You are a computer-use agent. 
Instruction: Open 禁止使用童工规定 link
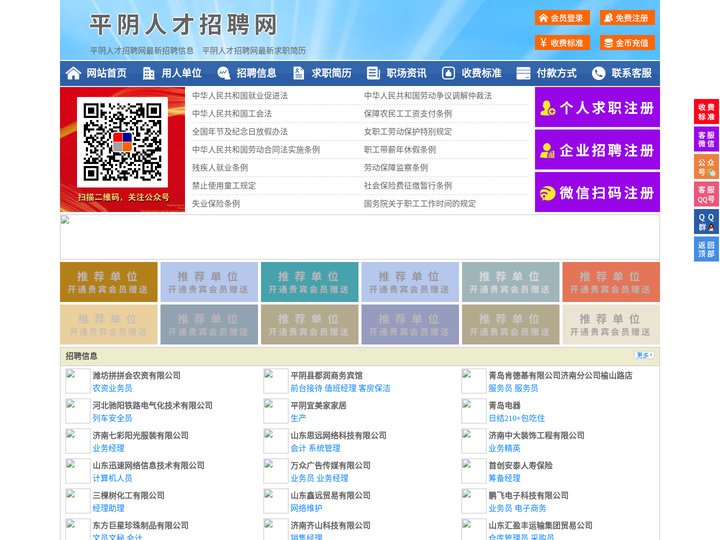point(224,186)
